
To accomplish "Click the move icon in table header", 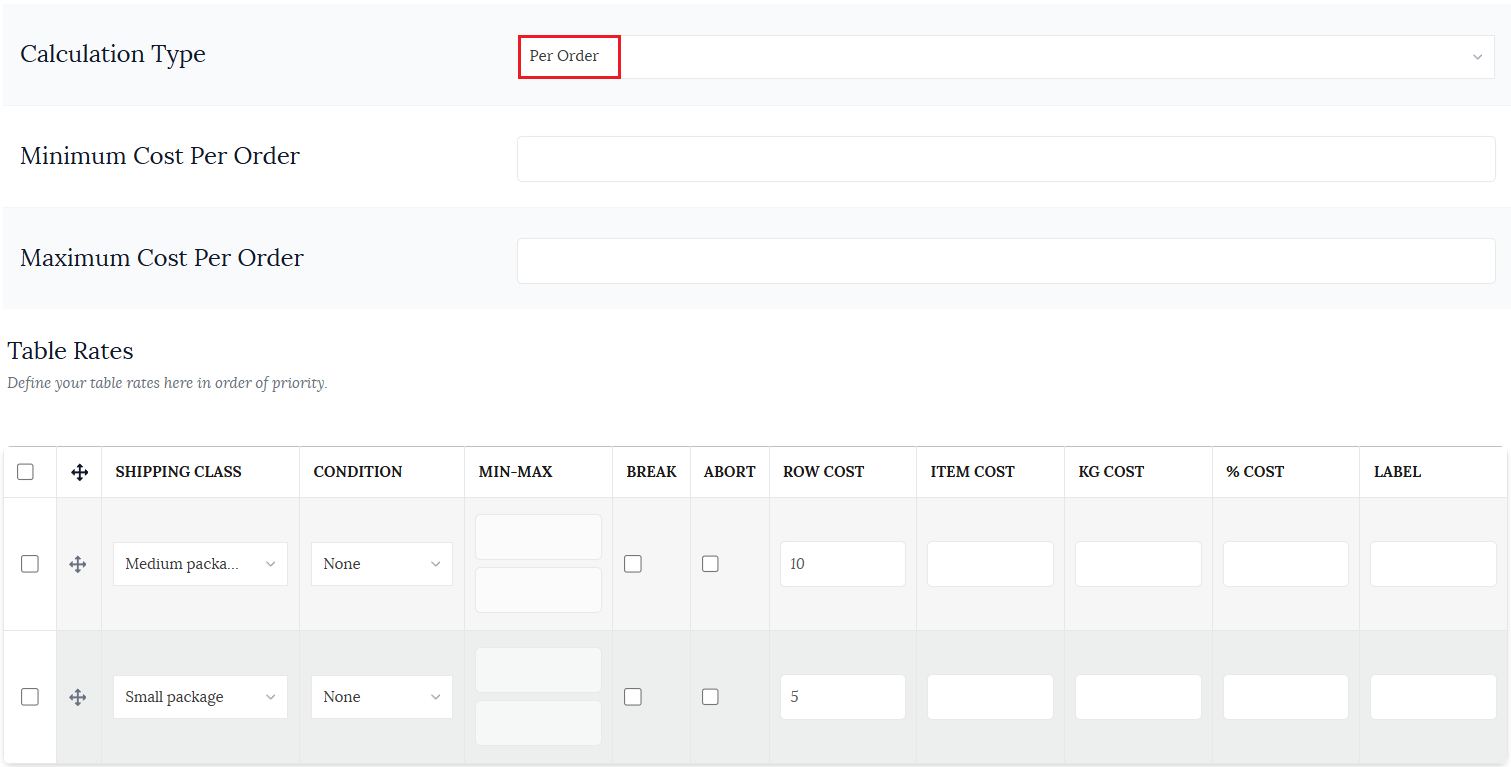I will pyautogui.click(x=80, y=472).
